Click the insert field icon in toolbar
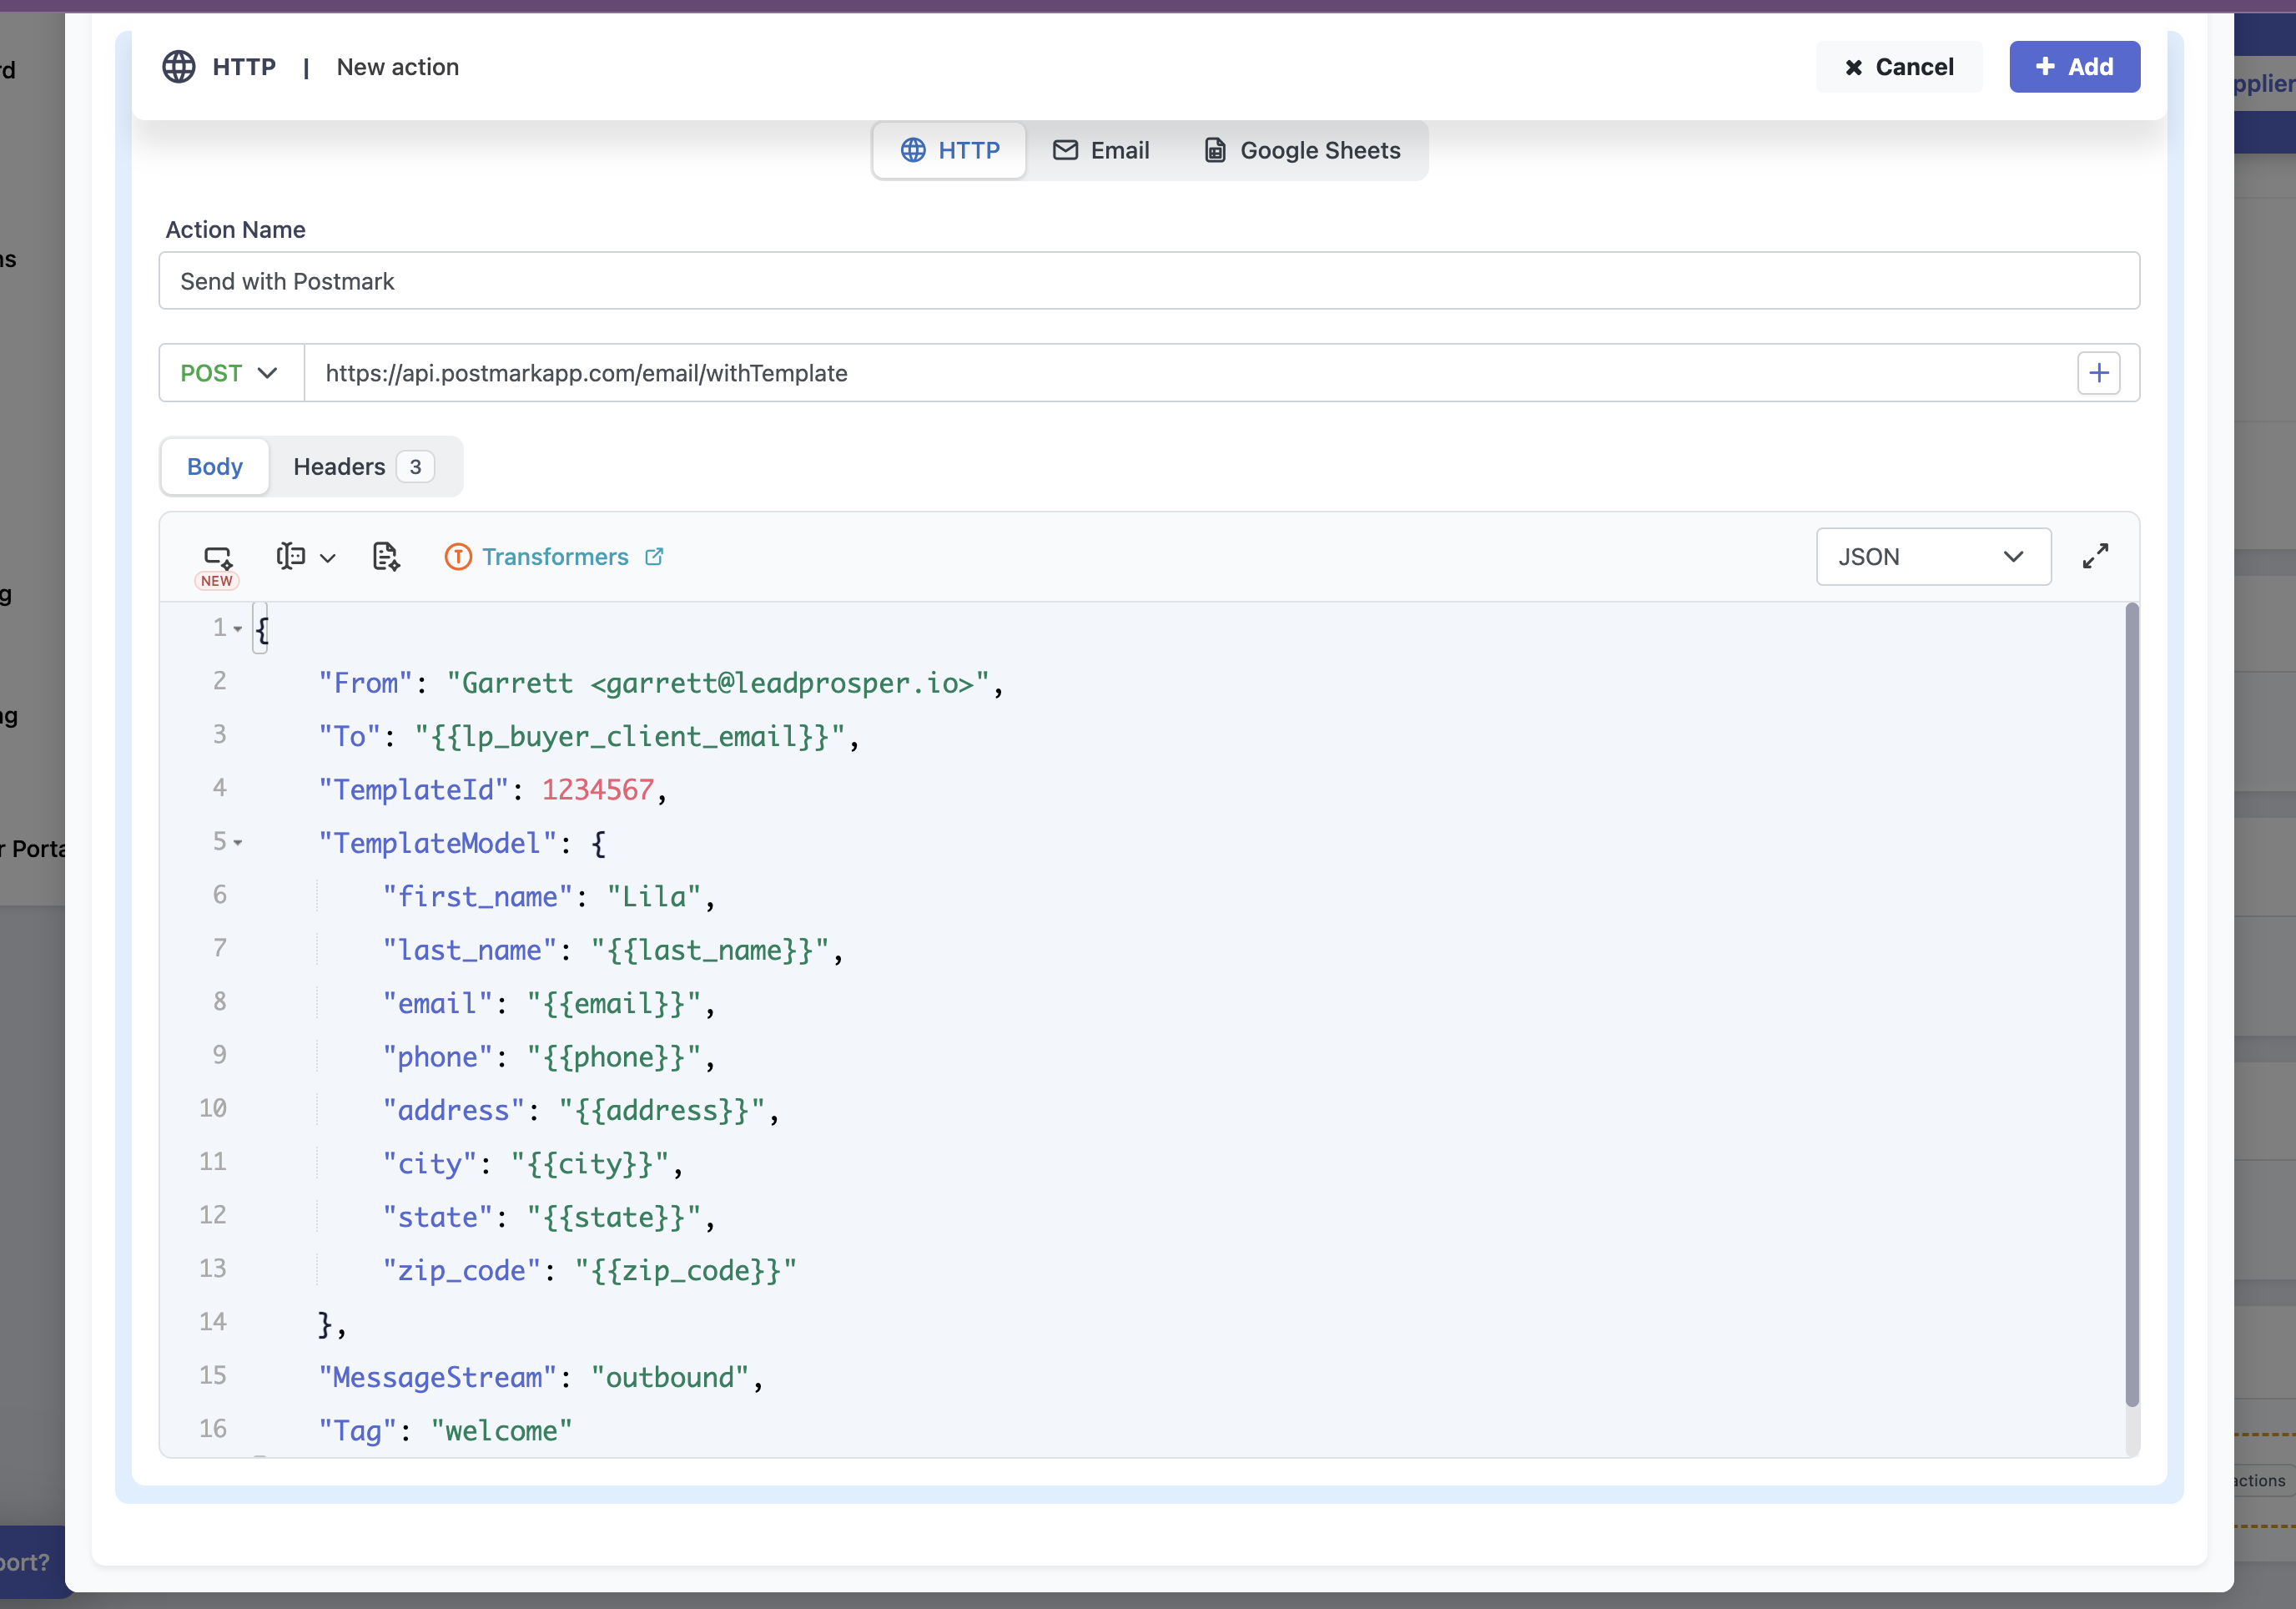 290,556
